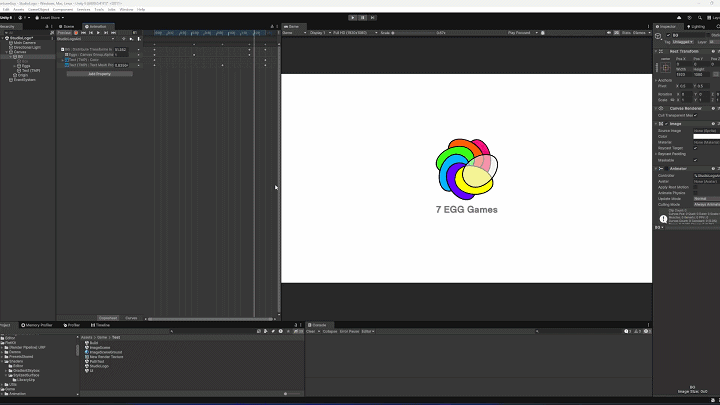
Task: Click the Curves button in the Animation window
Action: click(131, 318)
